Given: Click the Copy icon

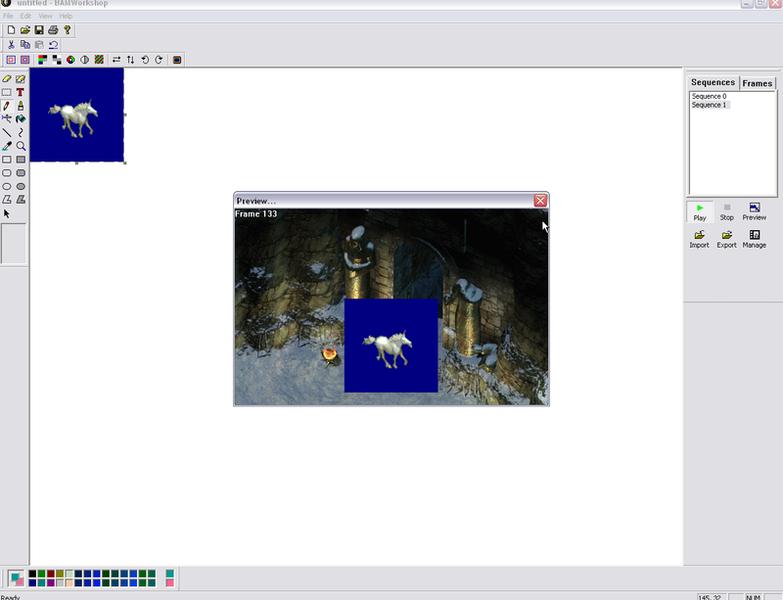Looking at the screenshot, I should point(25,45).
